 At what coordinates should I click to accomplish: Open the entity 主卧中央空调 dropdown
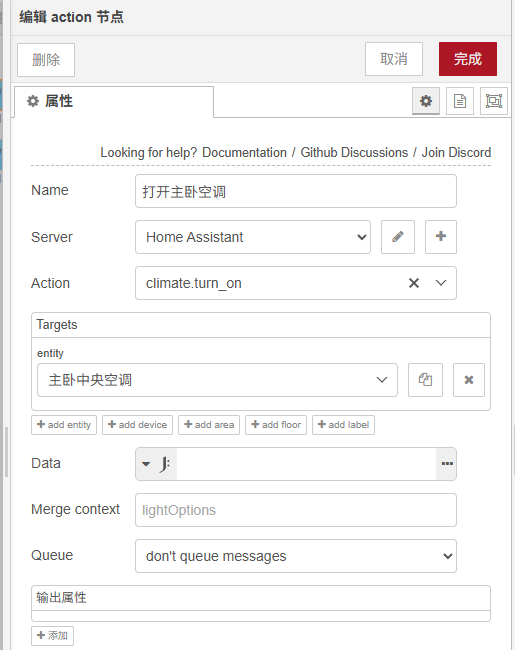coord(217,380)
